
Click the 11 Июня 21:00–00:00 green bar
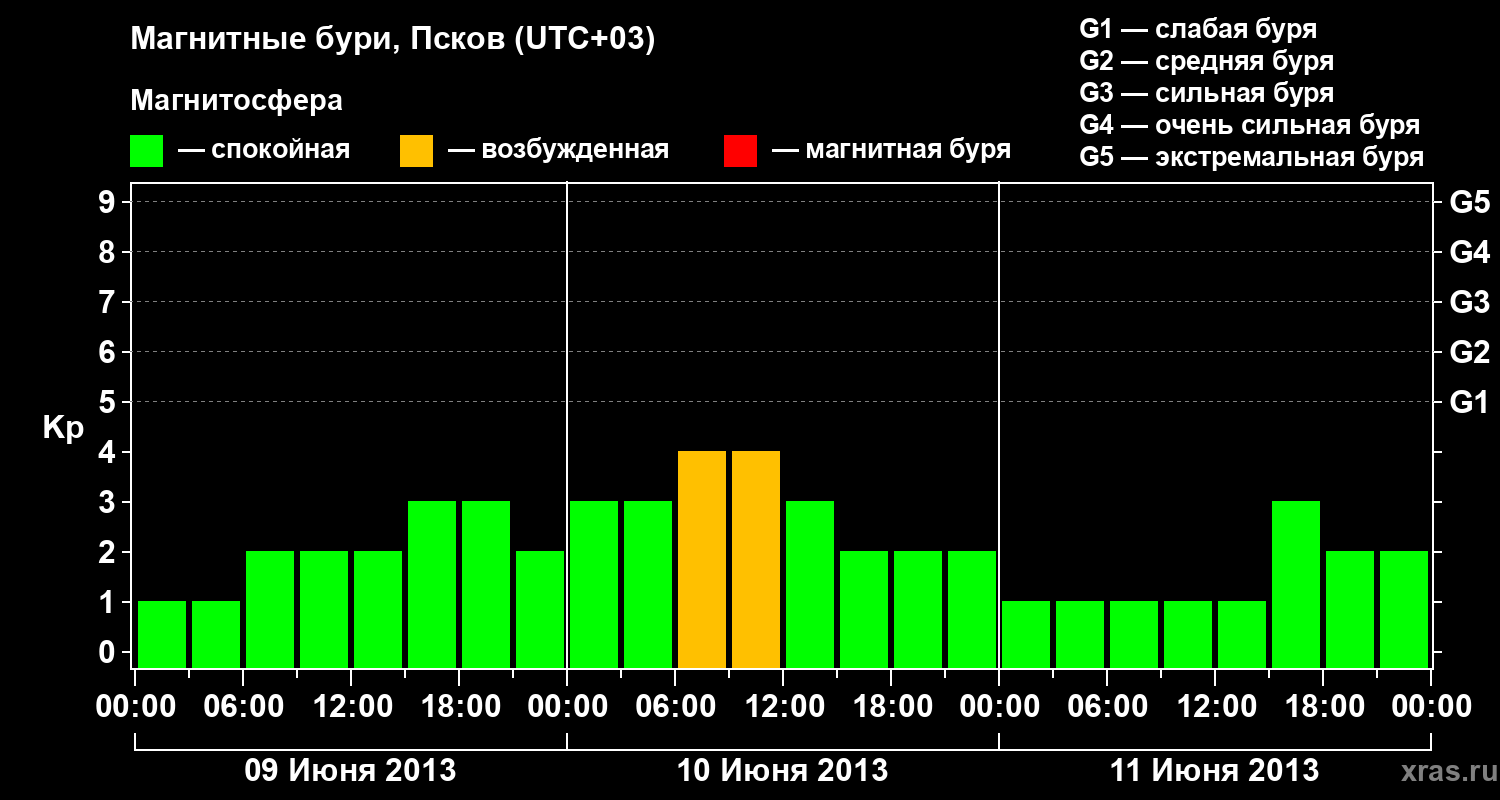(1404, 610)
